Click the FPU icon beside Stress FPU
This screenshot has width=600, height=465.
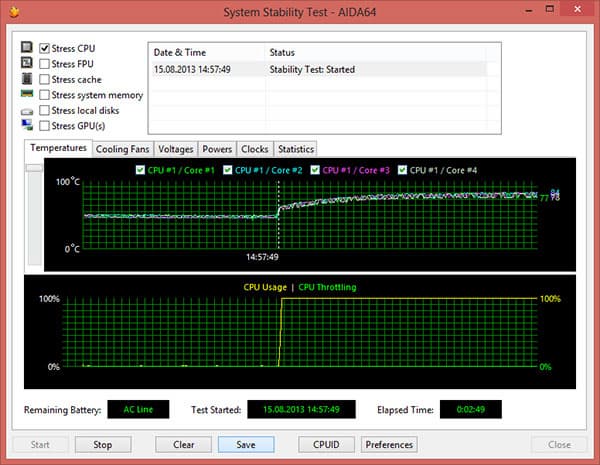pyautogui.click(x=26, y=62)
